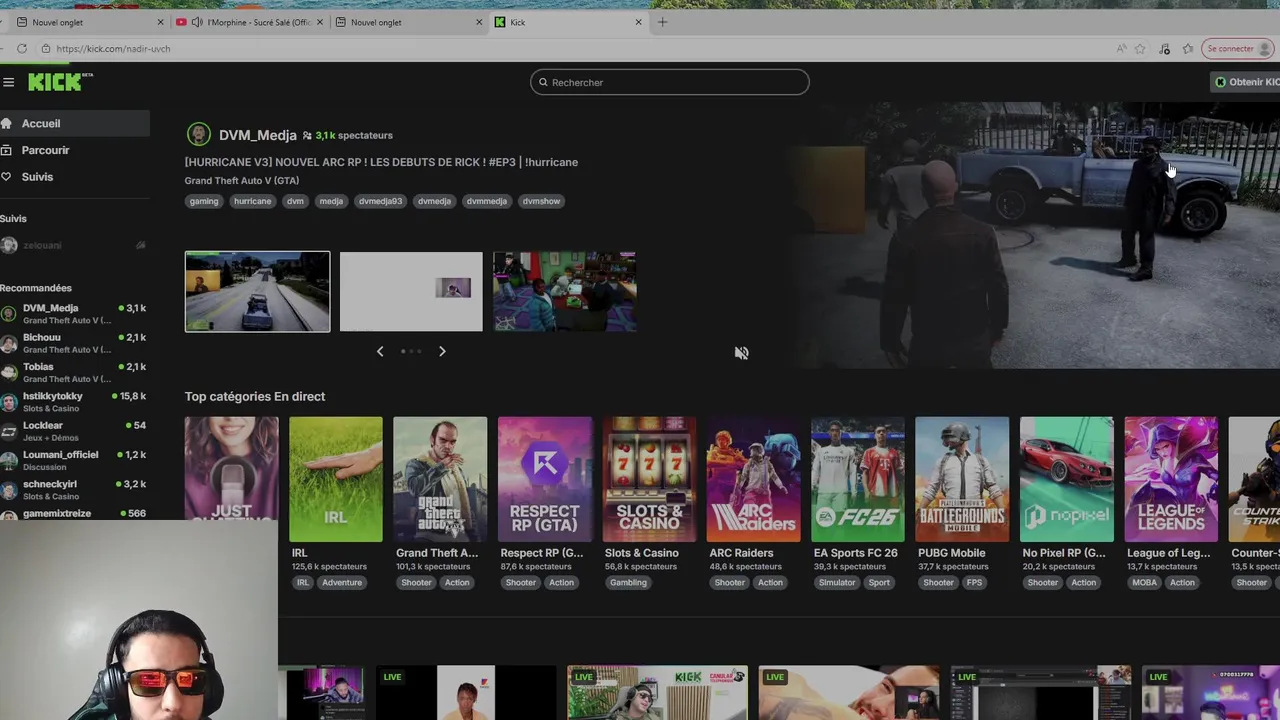View site information lock icon
This screenshot has height=720, width=1280.
pyautogui.click(x=47, y=48)
